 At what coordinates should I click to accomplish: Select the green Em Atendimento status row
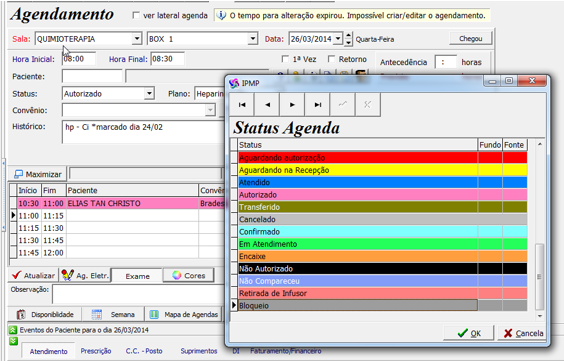pos(382,244)
